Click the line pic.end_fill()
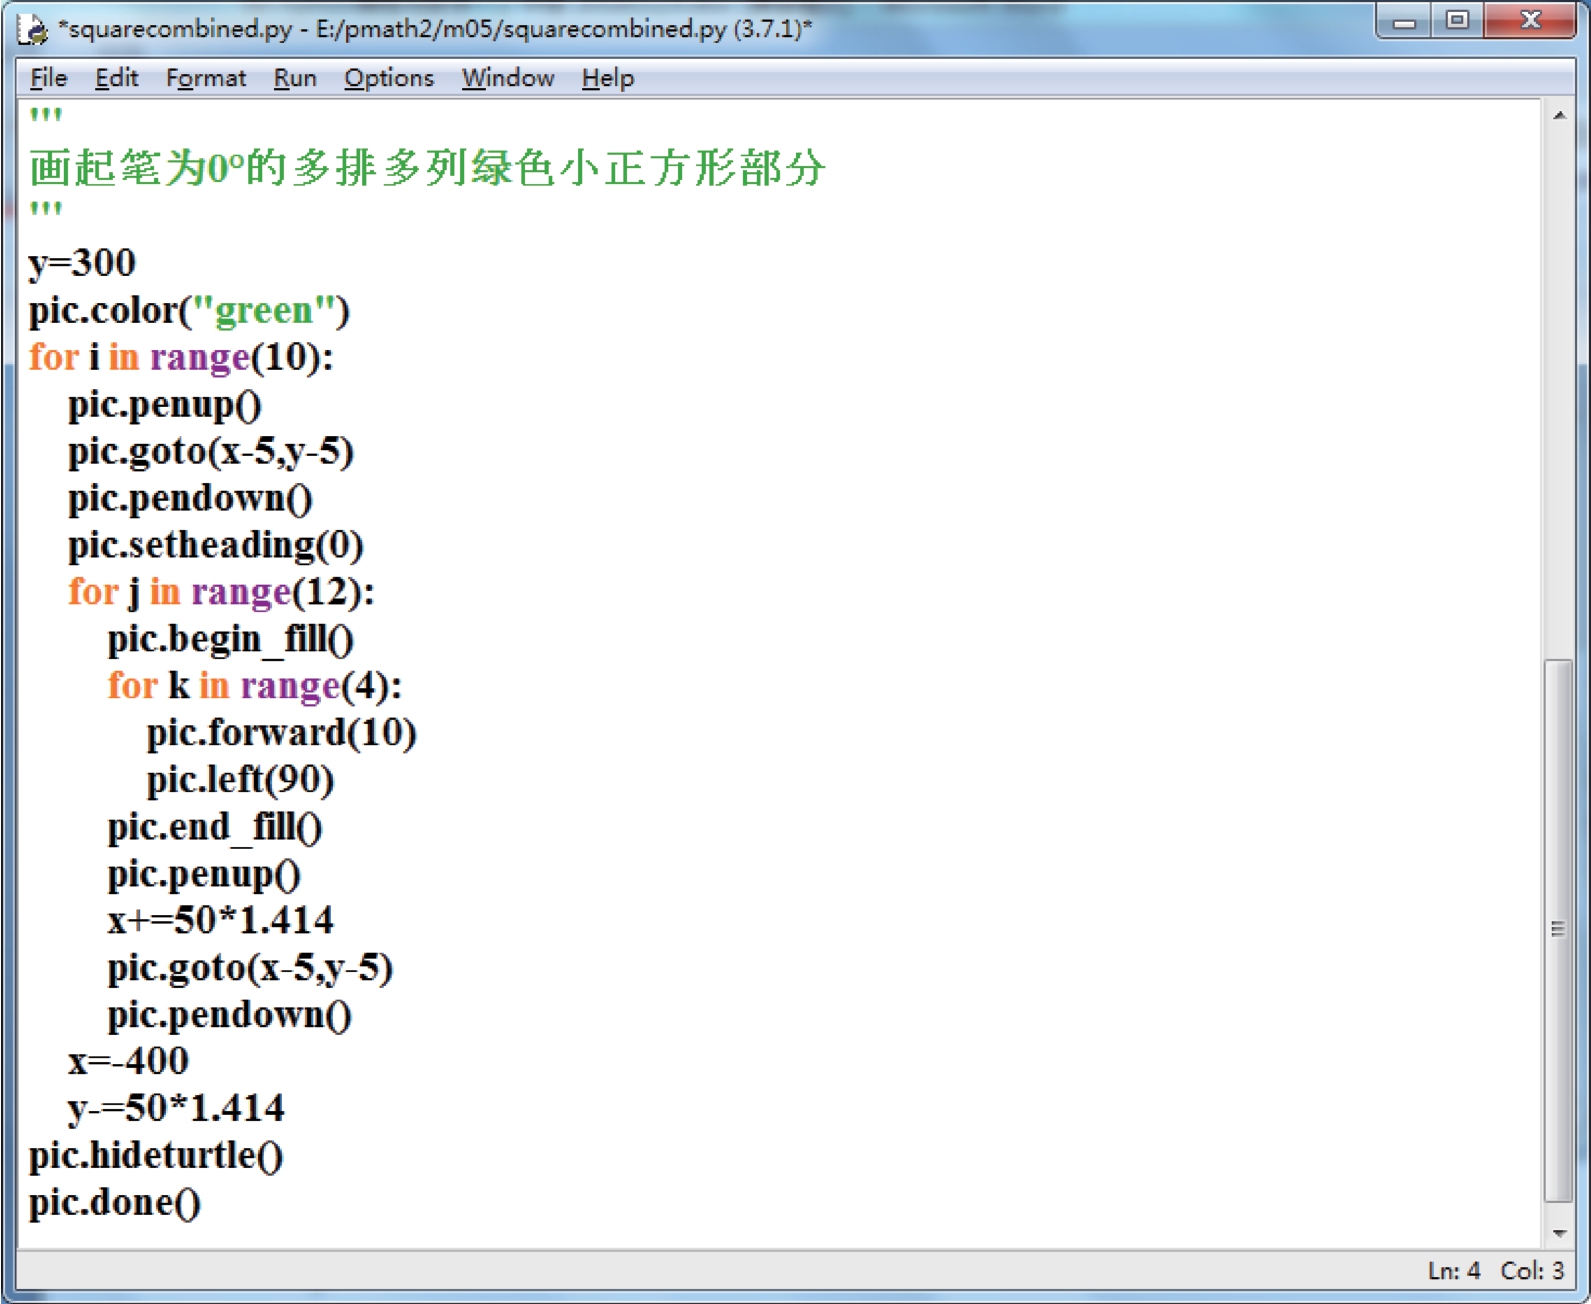Screen dimensions: 1591x1304 215,827
